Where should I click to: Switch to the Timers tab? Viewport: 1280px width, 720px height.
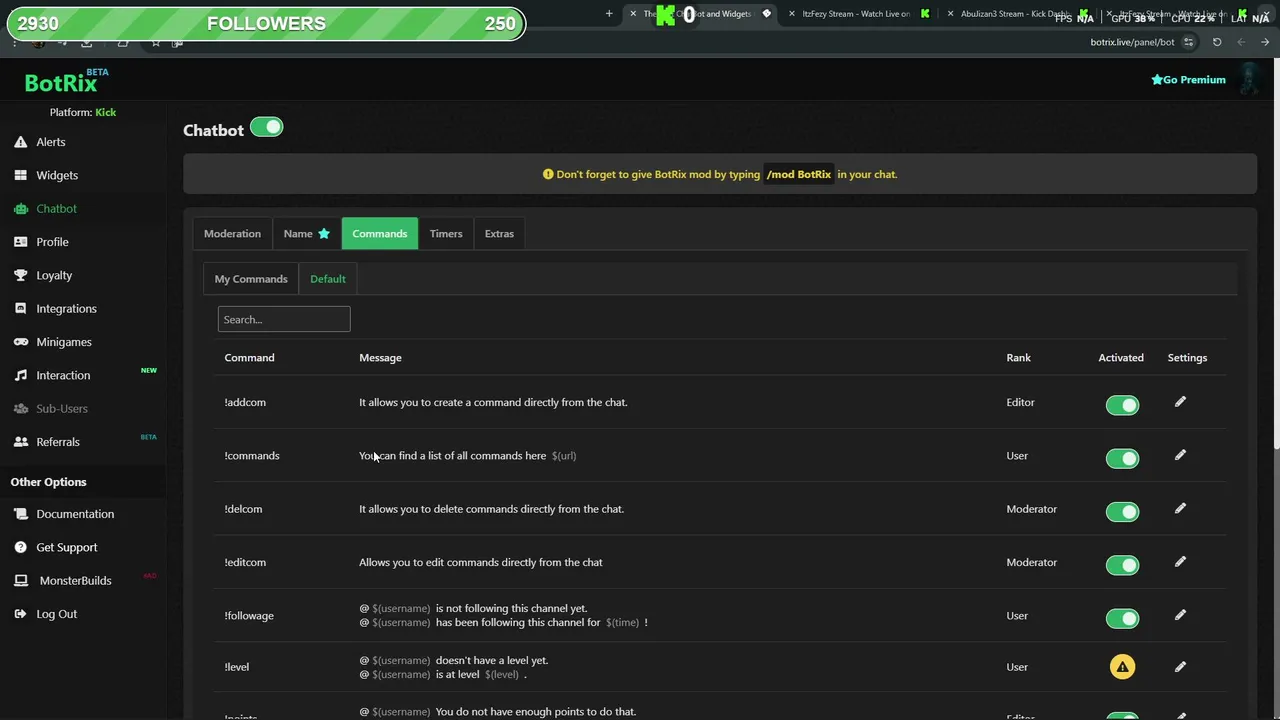[446, 233]
